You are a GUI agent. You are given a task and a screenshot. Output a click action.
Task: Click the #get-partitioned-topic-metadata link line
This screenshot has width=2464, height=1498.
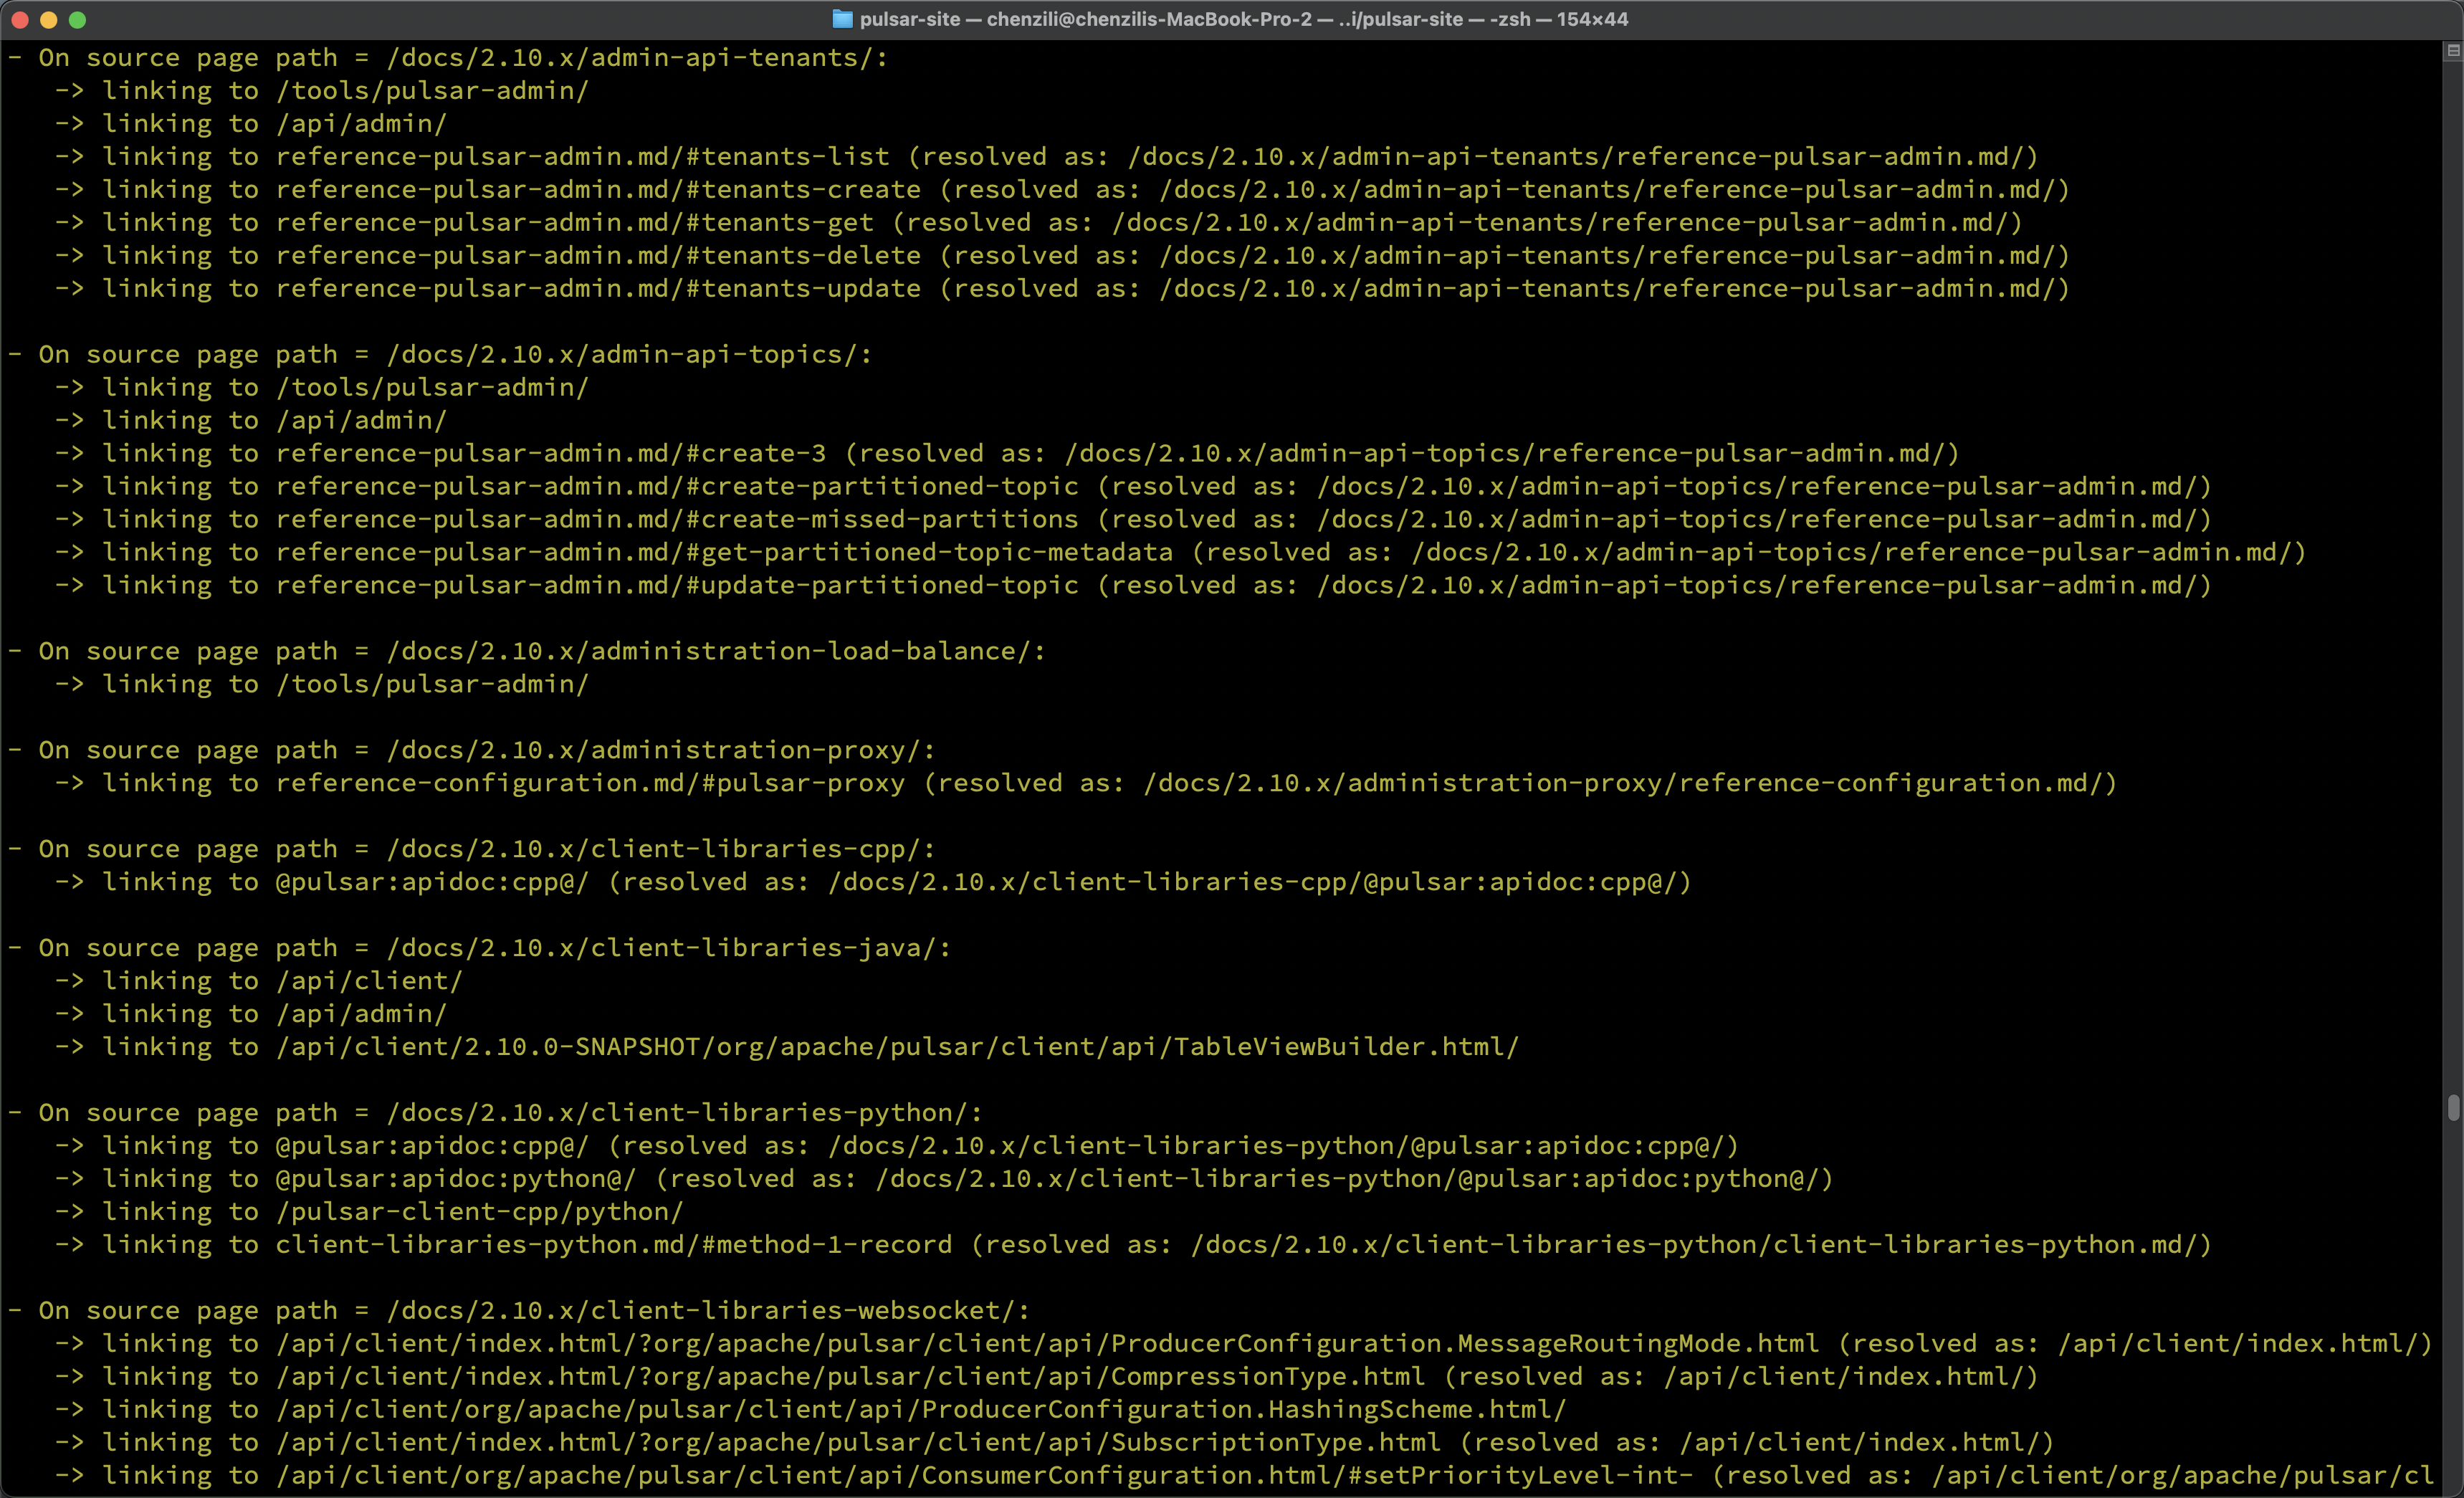click(x=1180, y=552)
